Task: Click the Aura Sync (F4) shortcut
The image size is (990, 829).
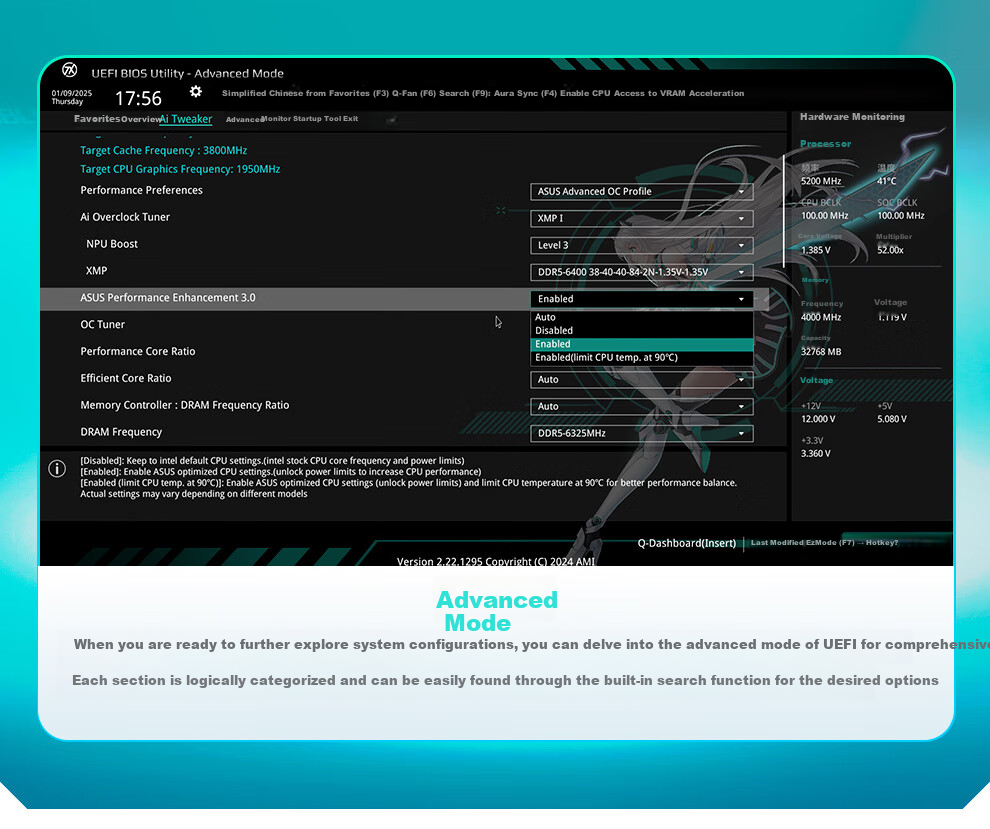Action: click(x=525, y=93)
